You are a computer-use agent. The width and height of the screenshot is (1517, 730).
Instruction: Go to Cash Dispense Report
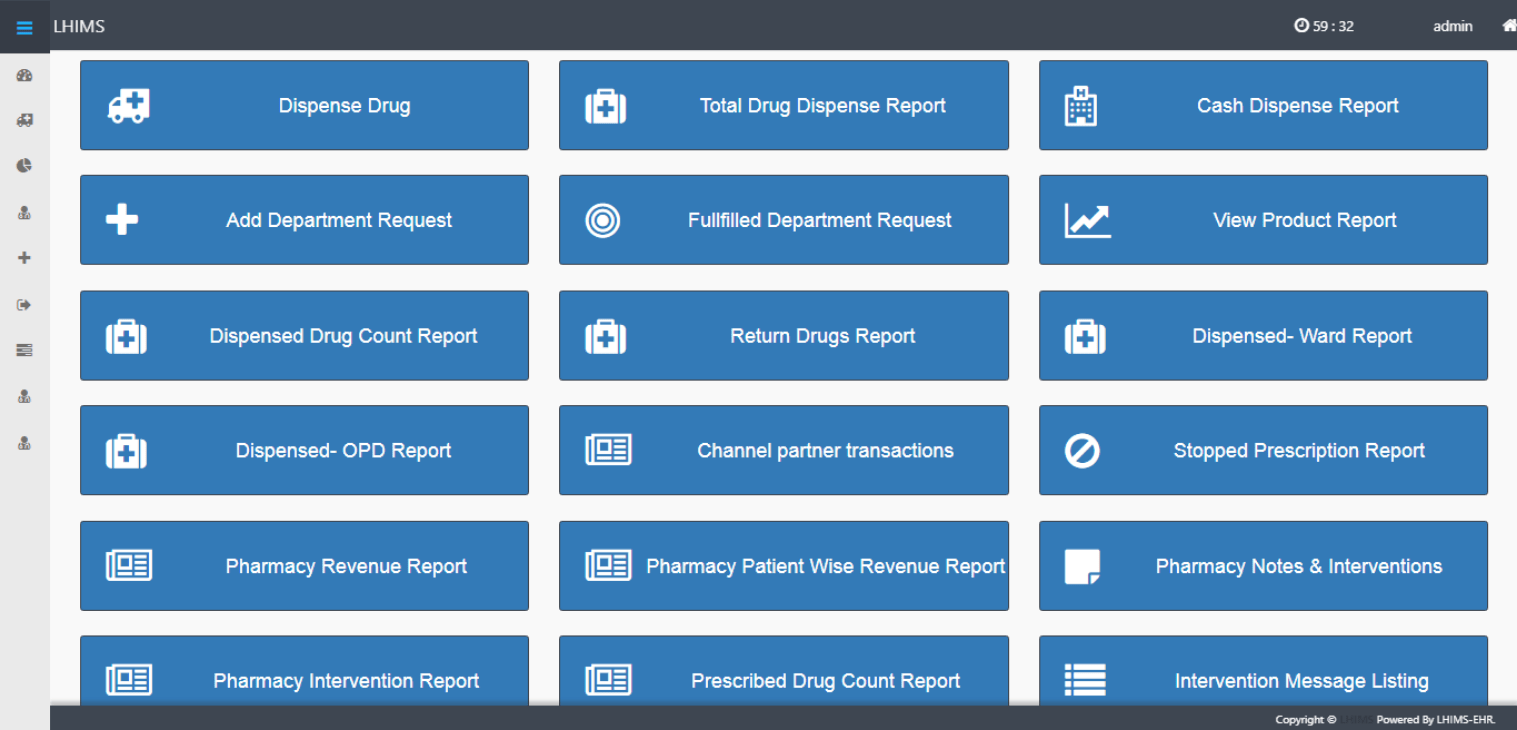pyautogui.click(x=1263, y=105)
